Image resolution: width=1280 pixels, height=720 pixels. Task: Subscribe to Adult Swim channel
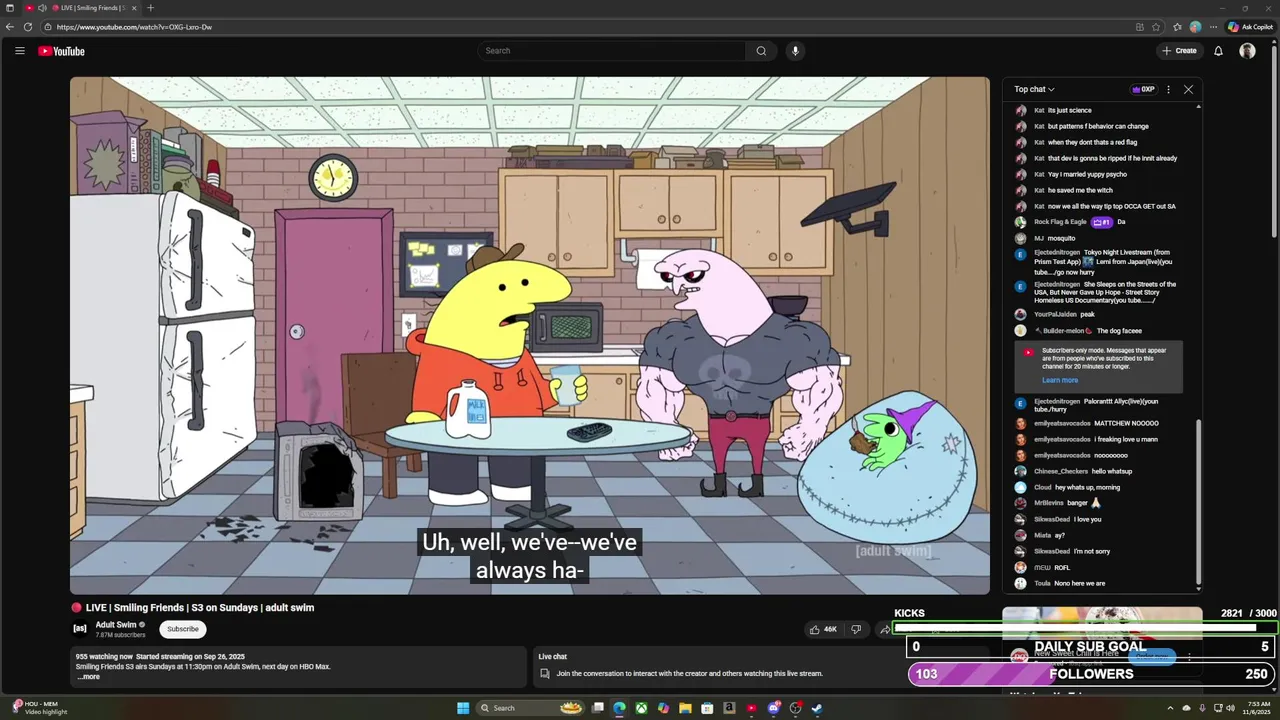[x=182, y=629]
